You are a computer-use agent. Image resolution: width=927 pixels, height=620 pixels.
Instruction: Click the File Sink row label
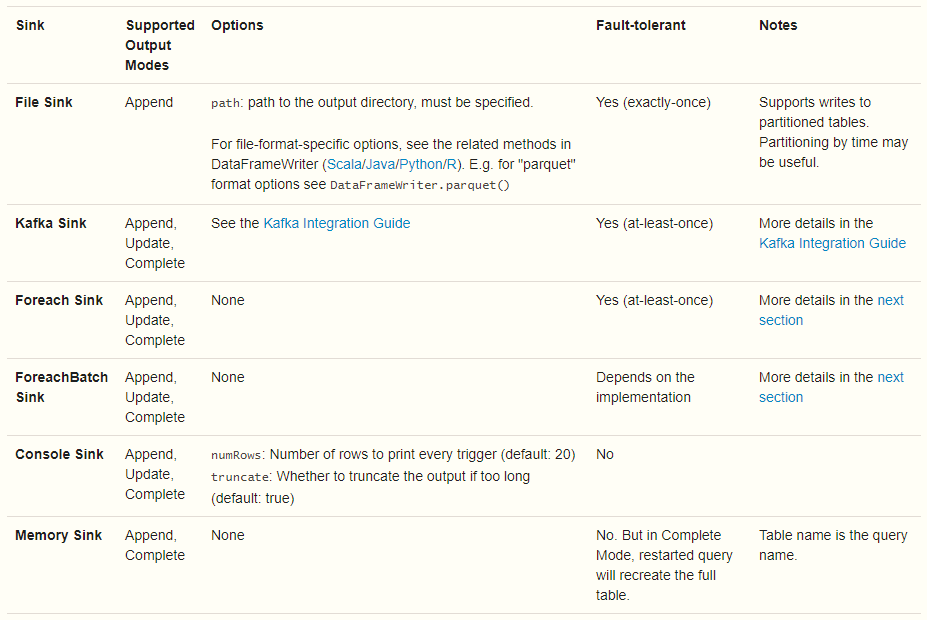44,102
